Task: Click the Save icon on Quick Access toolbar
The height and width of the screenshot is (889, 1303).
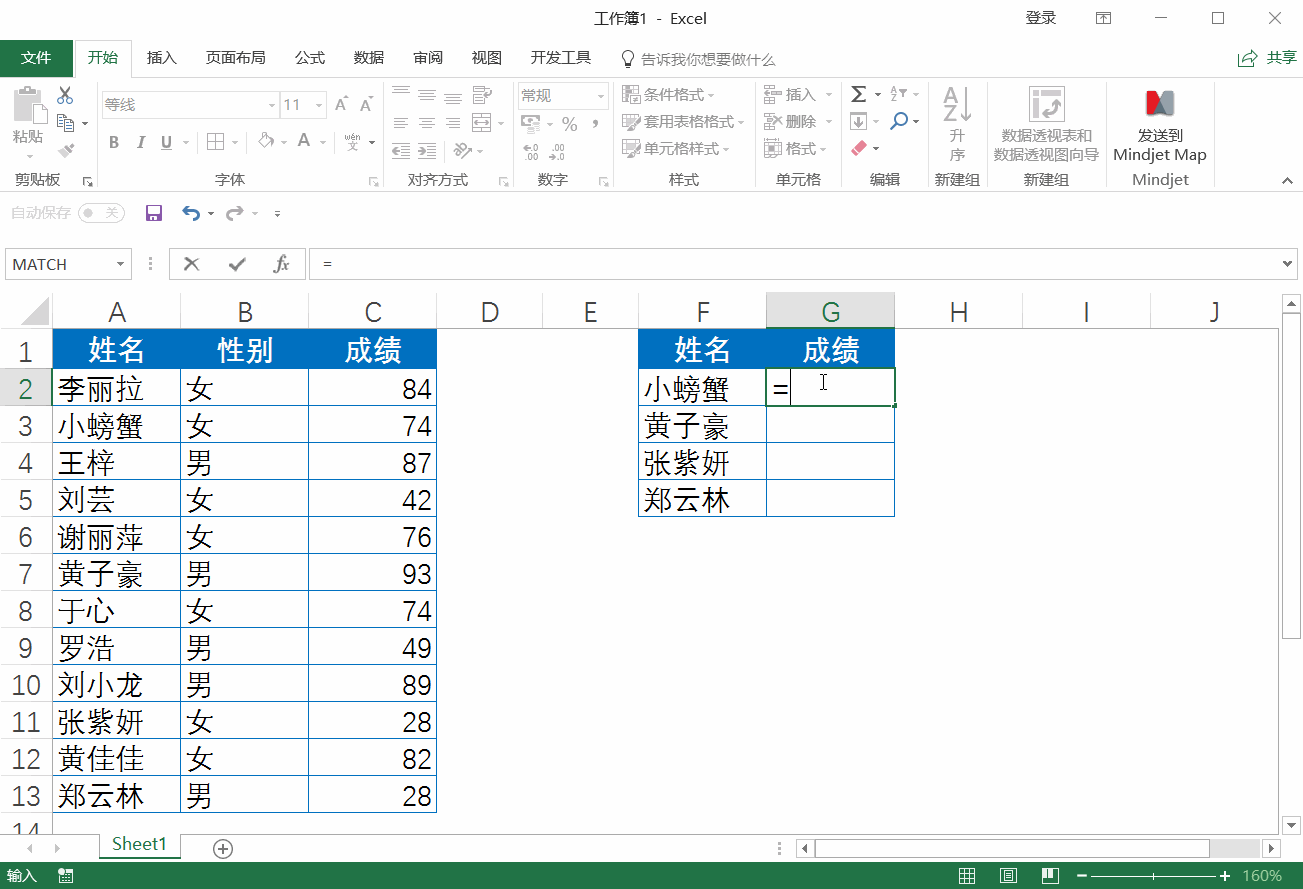Action: [153, 213]
